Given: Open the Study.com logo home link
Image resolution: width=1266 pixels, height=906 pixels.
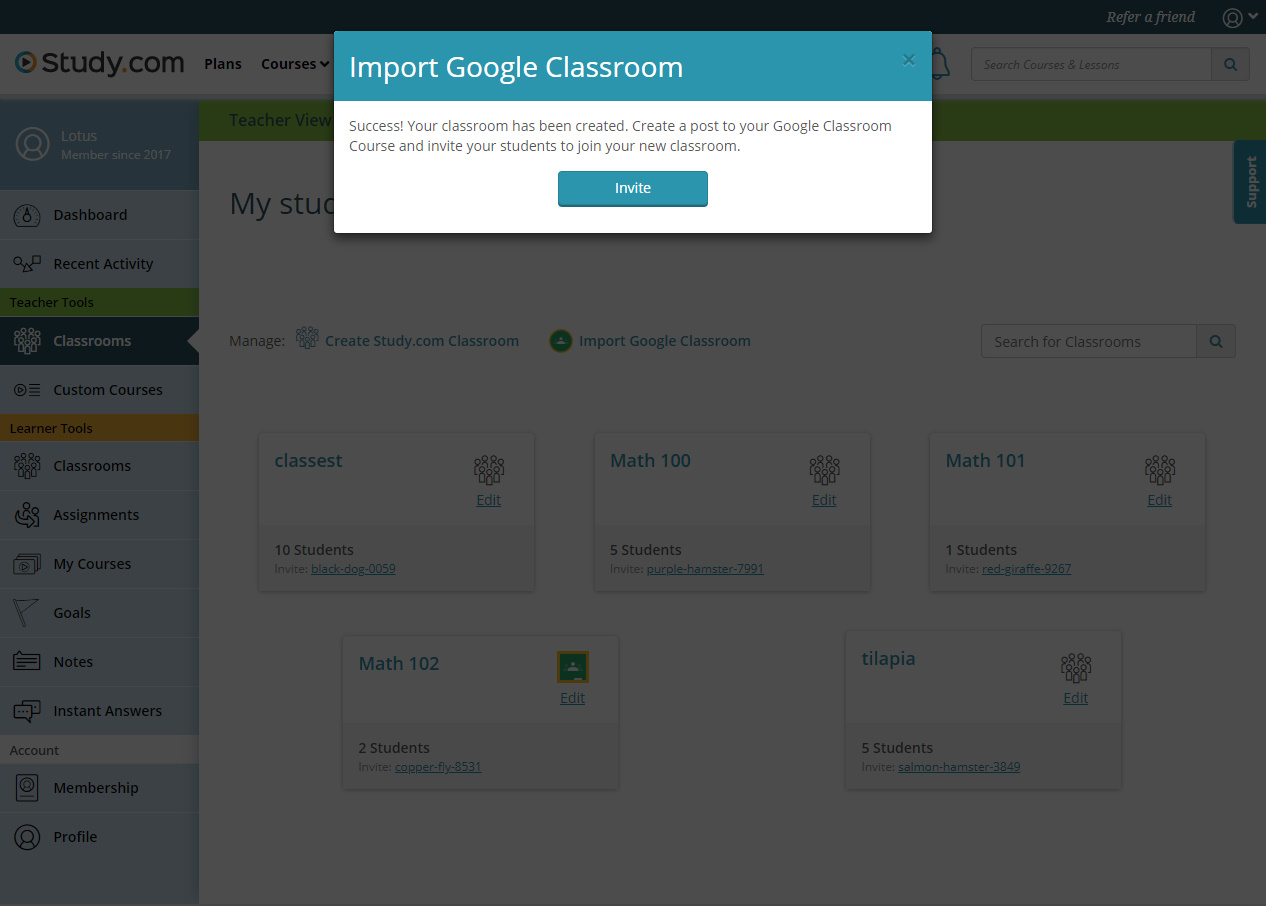Looking at the screenshot, I should (x=100, y=63).
